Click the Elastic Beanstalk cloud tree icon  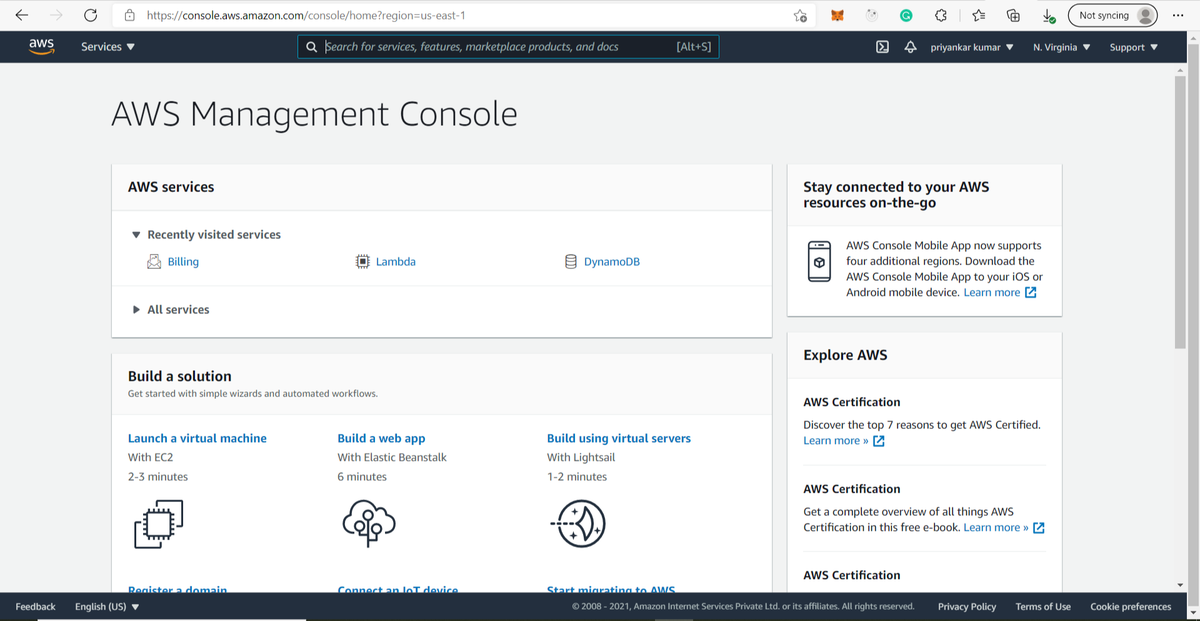tap(368, 522)
